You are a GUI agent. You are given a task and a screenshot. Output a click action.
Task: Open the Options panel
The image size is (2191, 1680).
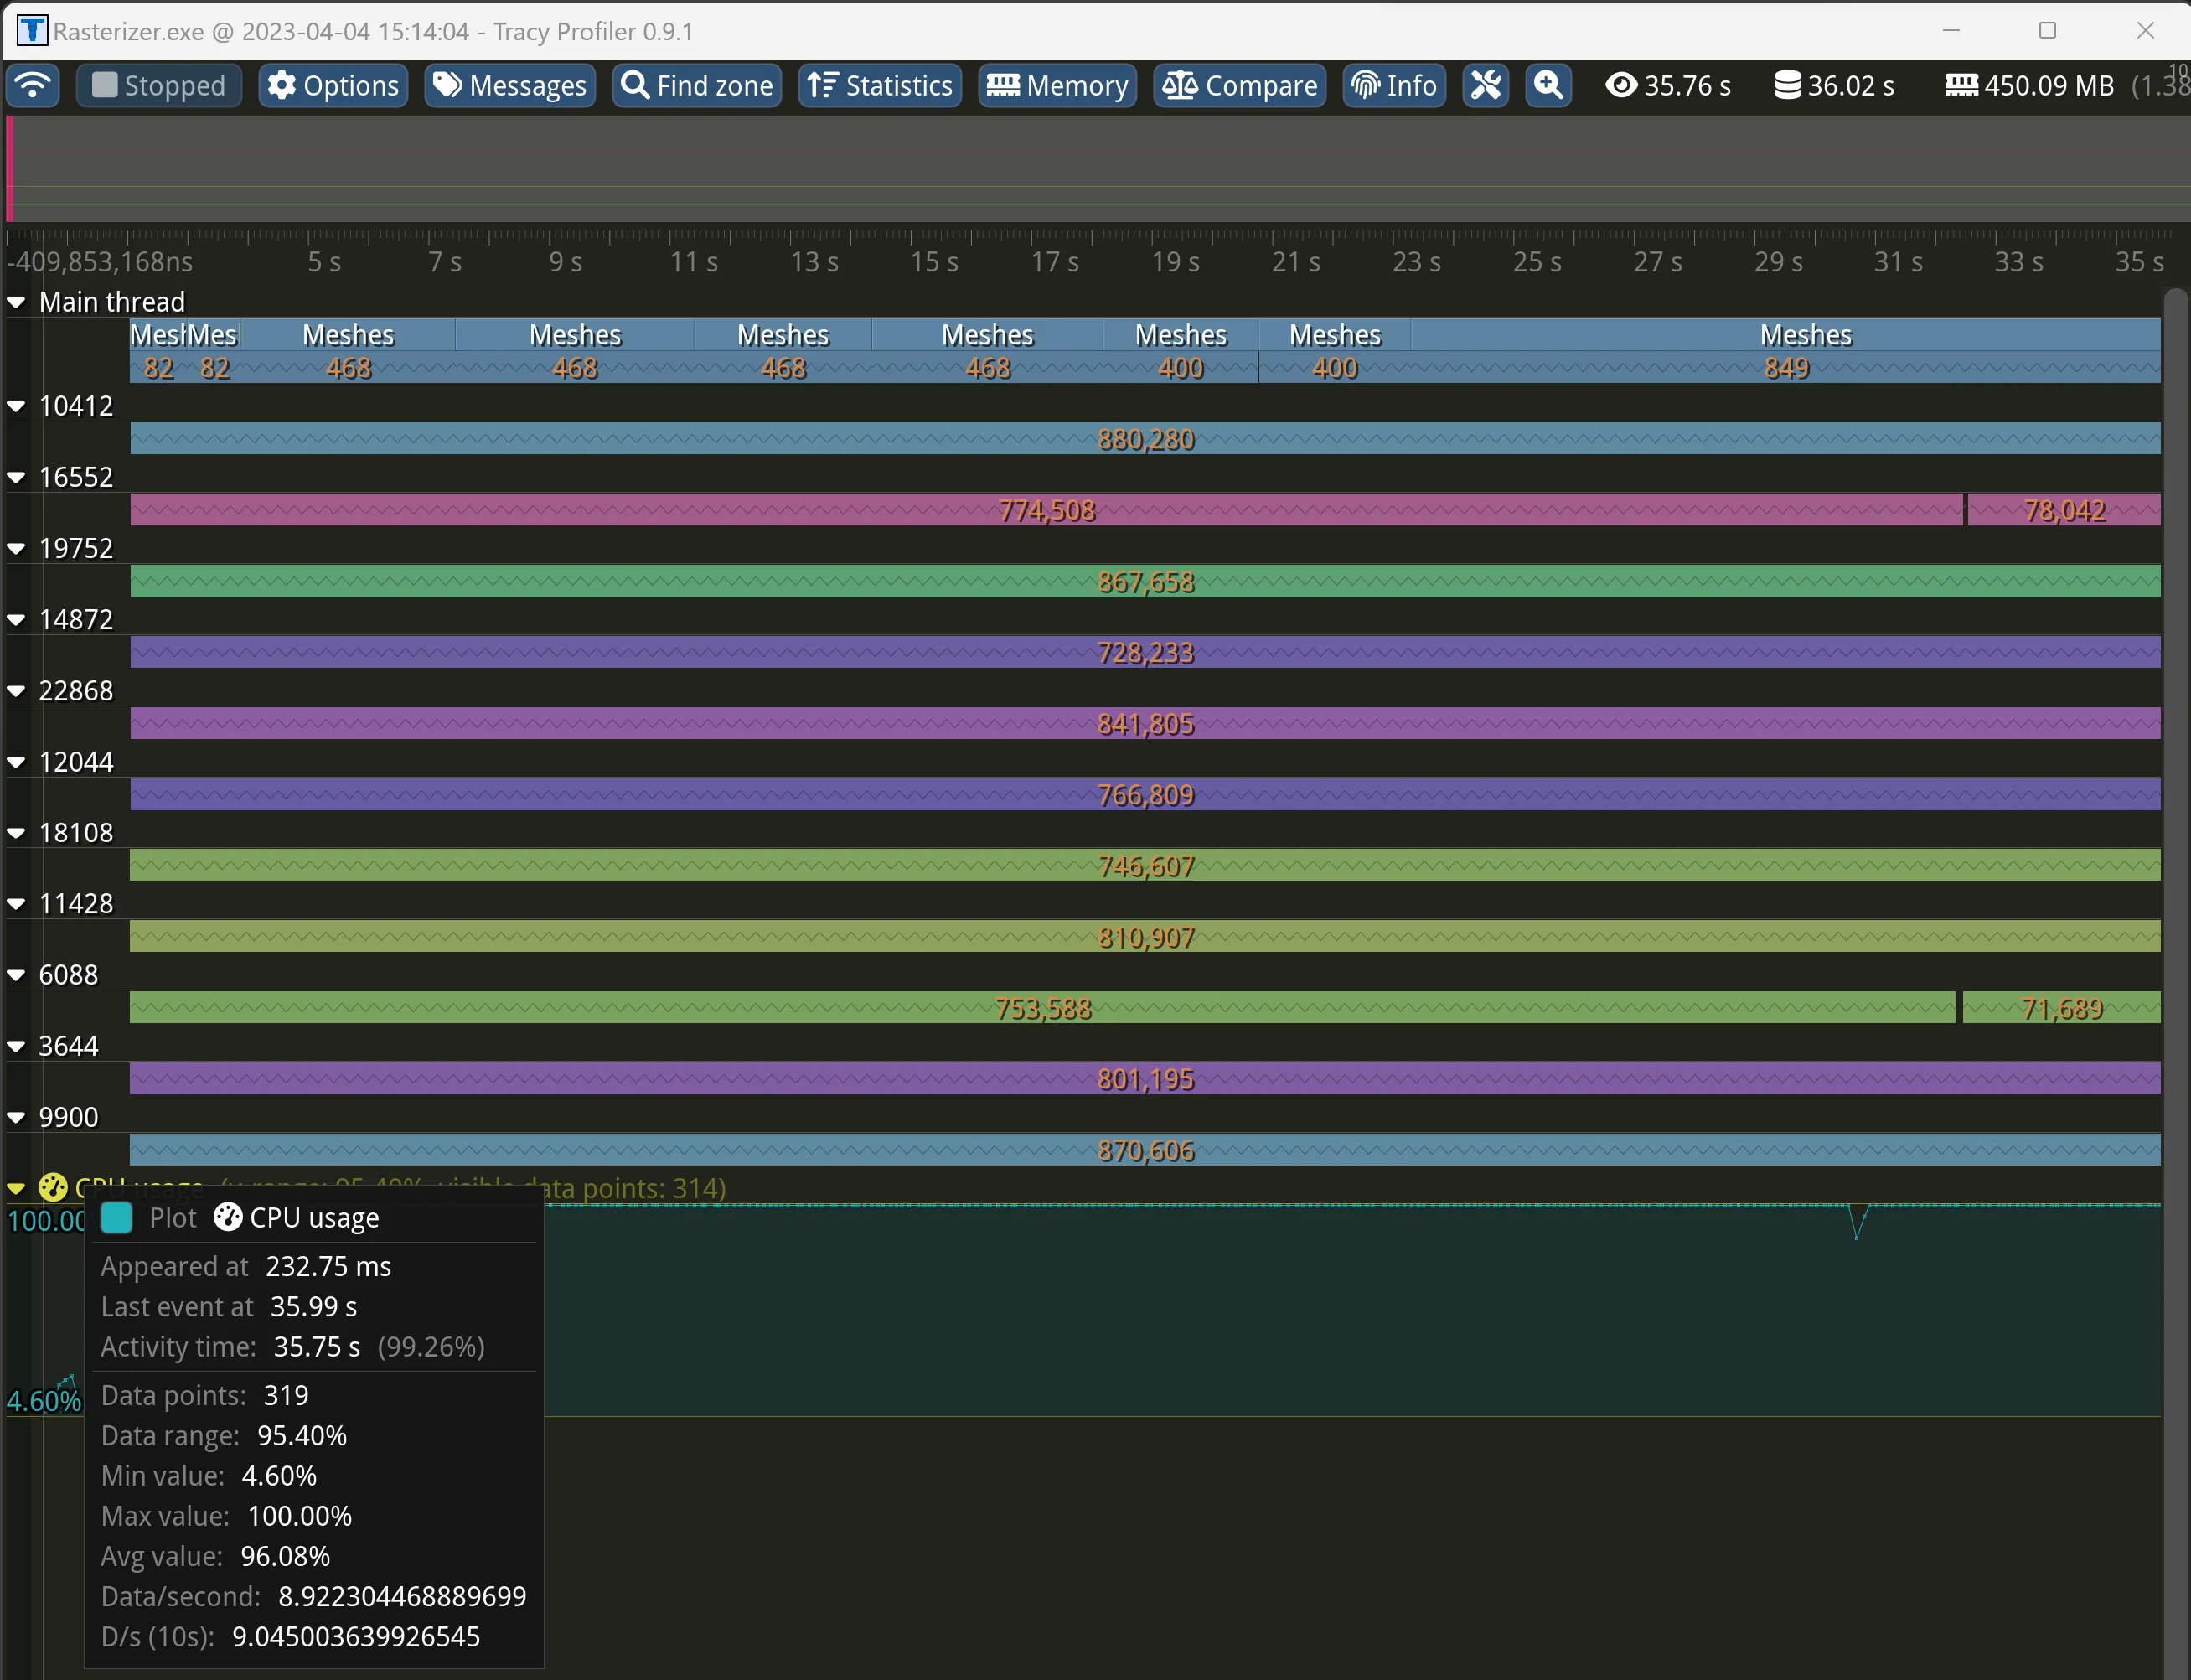point(333,85)
